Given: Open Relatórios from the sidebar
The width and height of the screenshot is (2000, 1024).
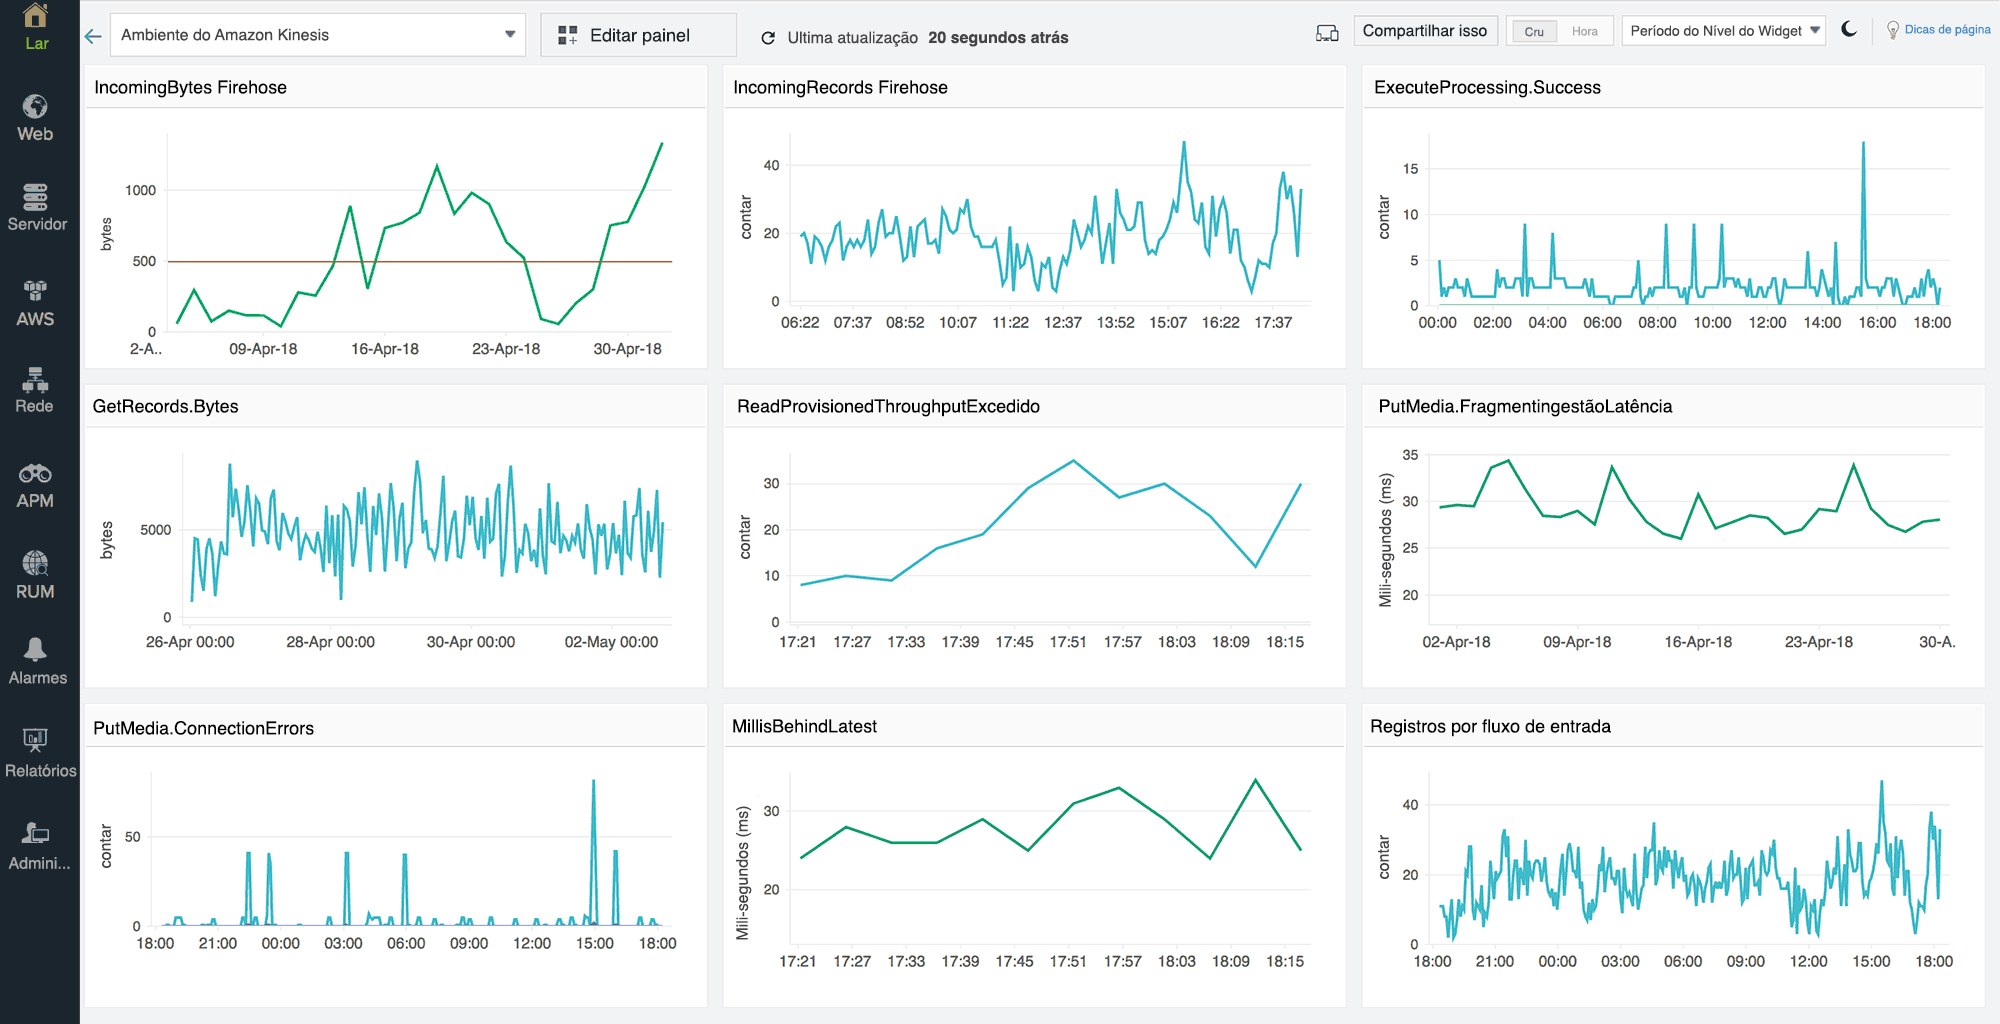Looking at the screenshot, I should tap(37, 748).
